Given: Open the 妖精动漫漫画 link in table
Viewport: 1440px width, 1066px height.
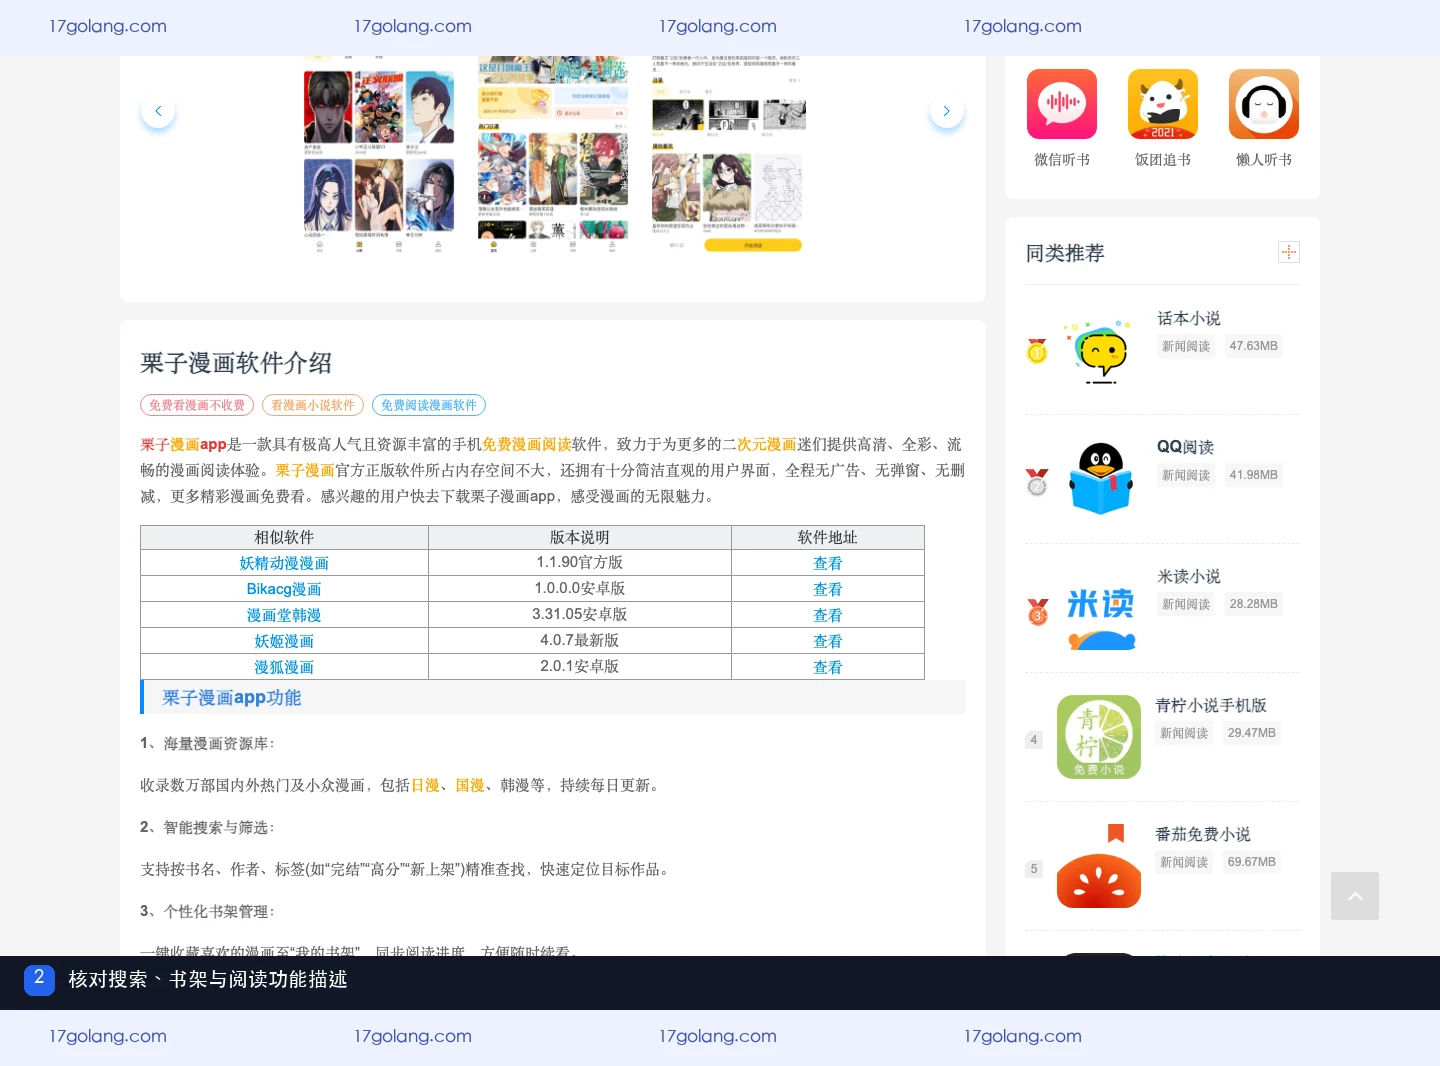Looking at the screenshot, I should tap(284, 563).
